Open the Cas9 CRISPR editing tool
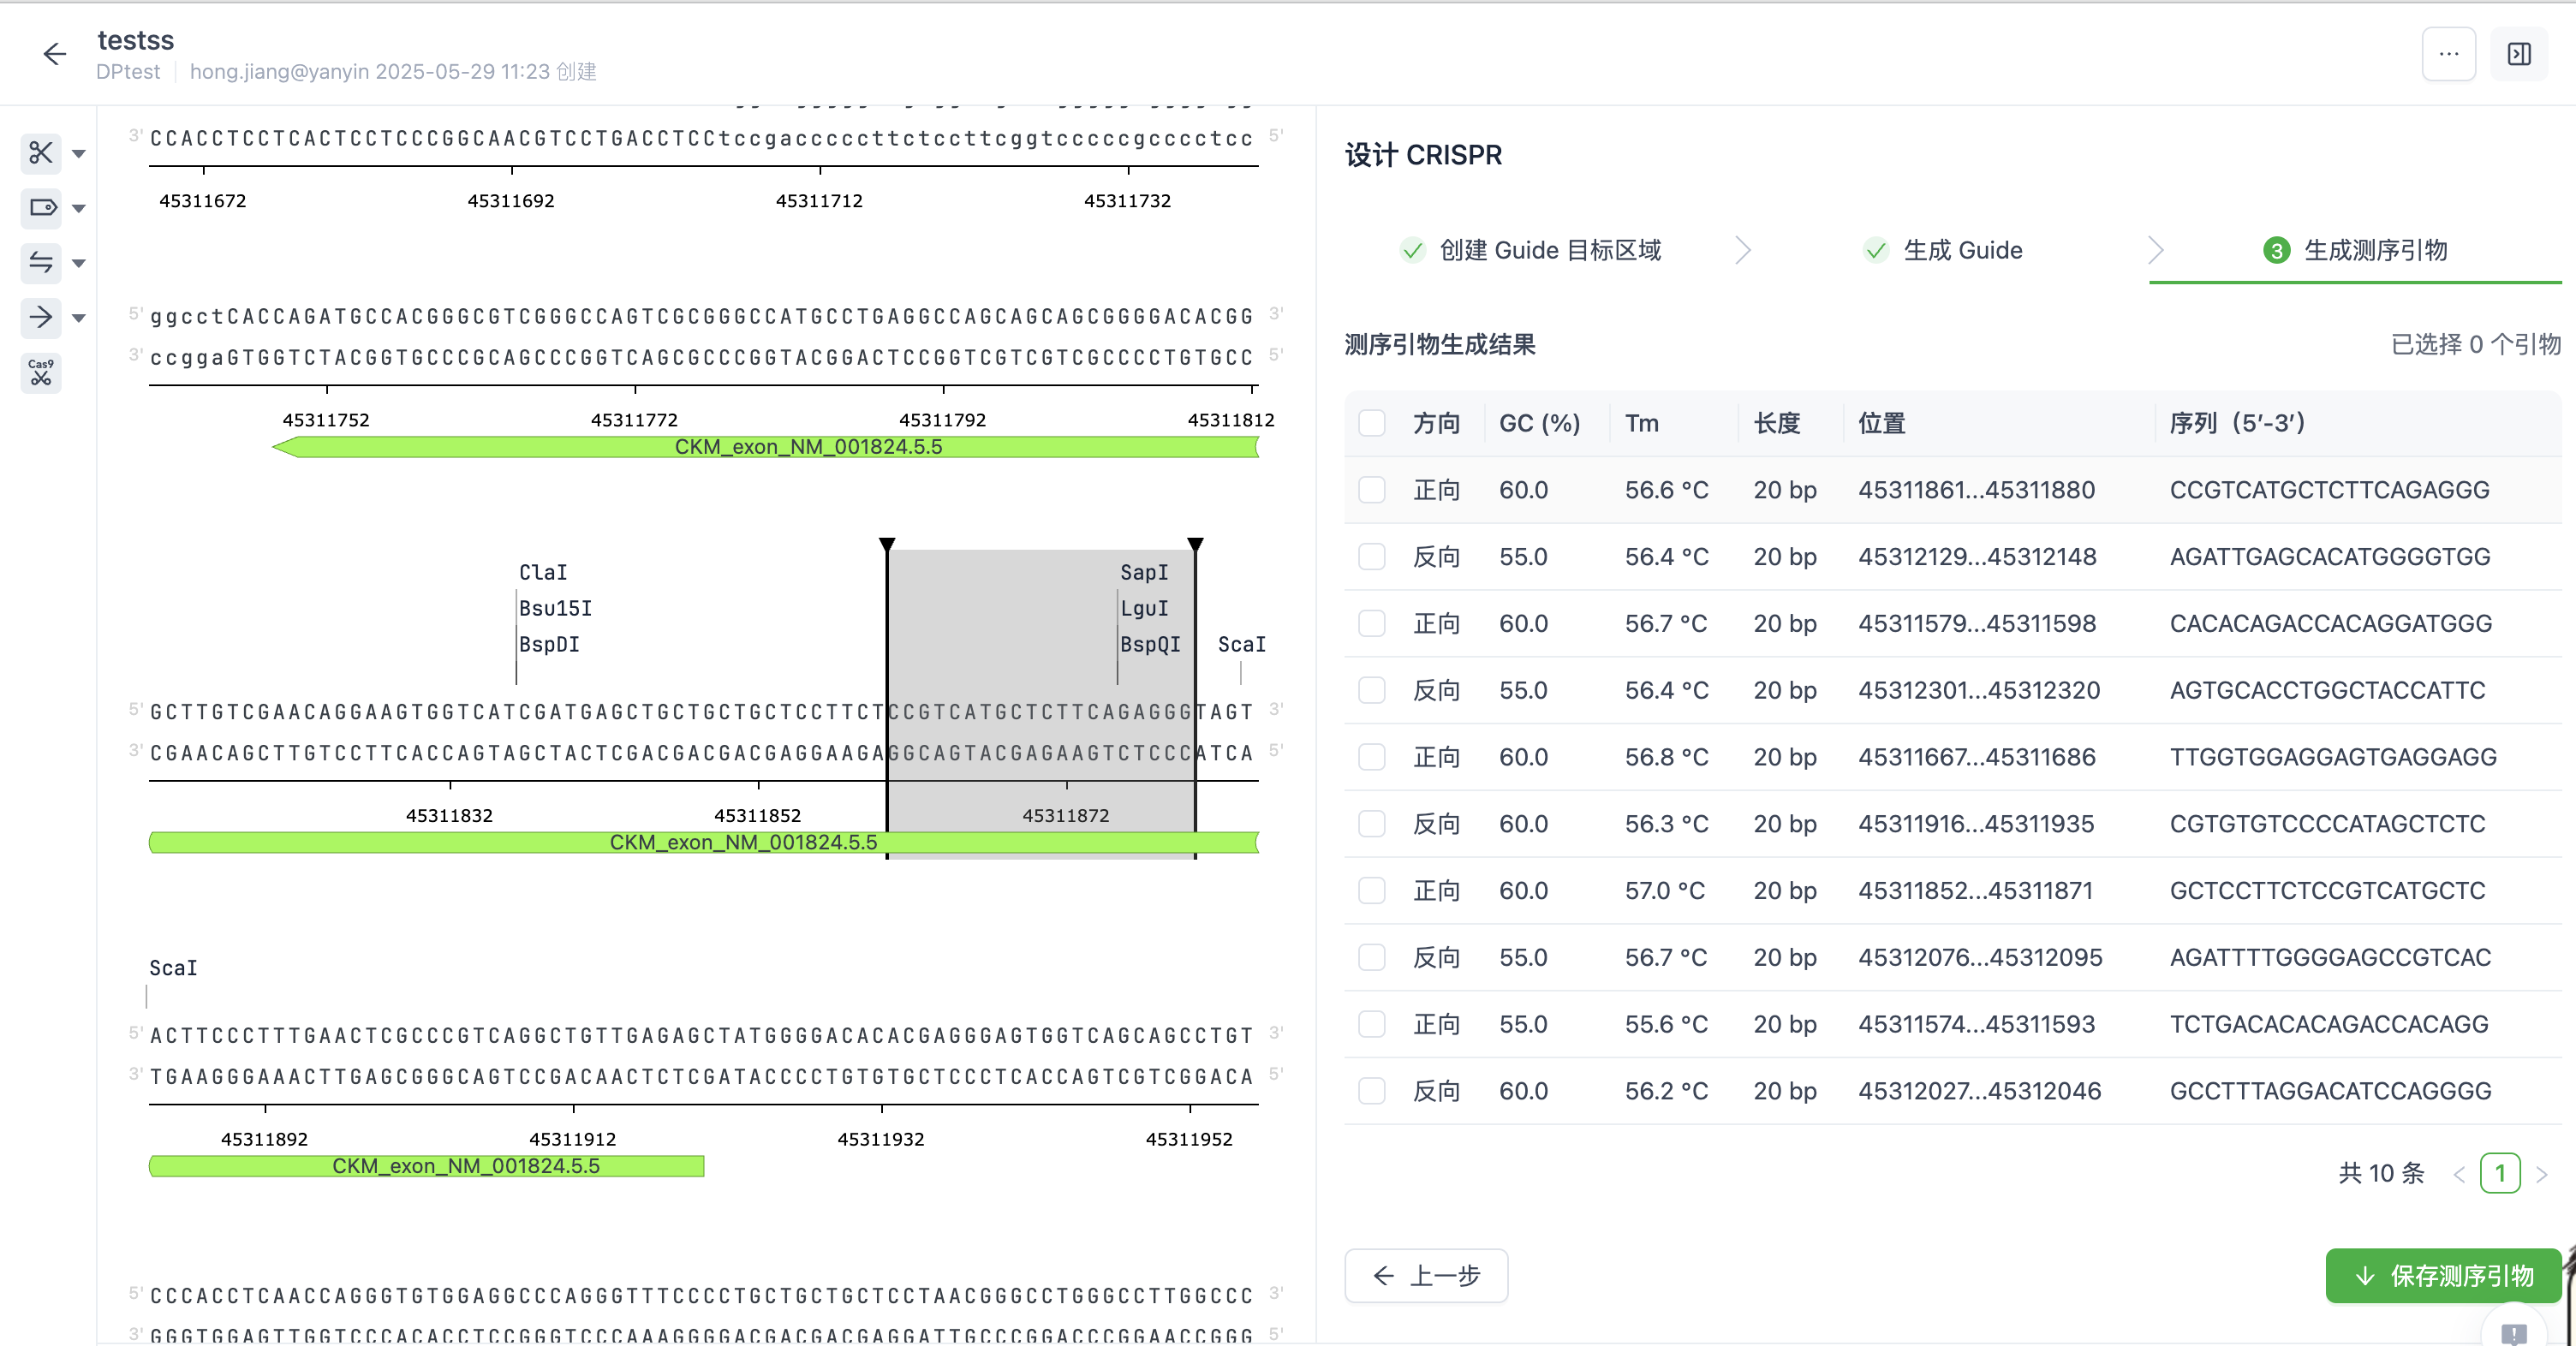Image resolution: width=2576 pixels, height=1346 pixels. 39,373
